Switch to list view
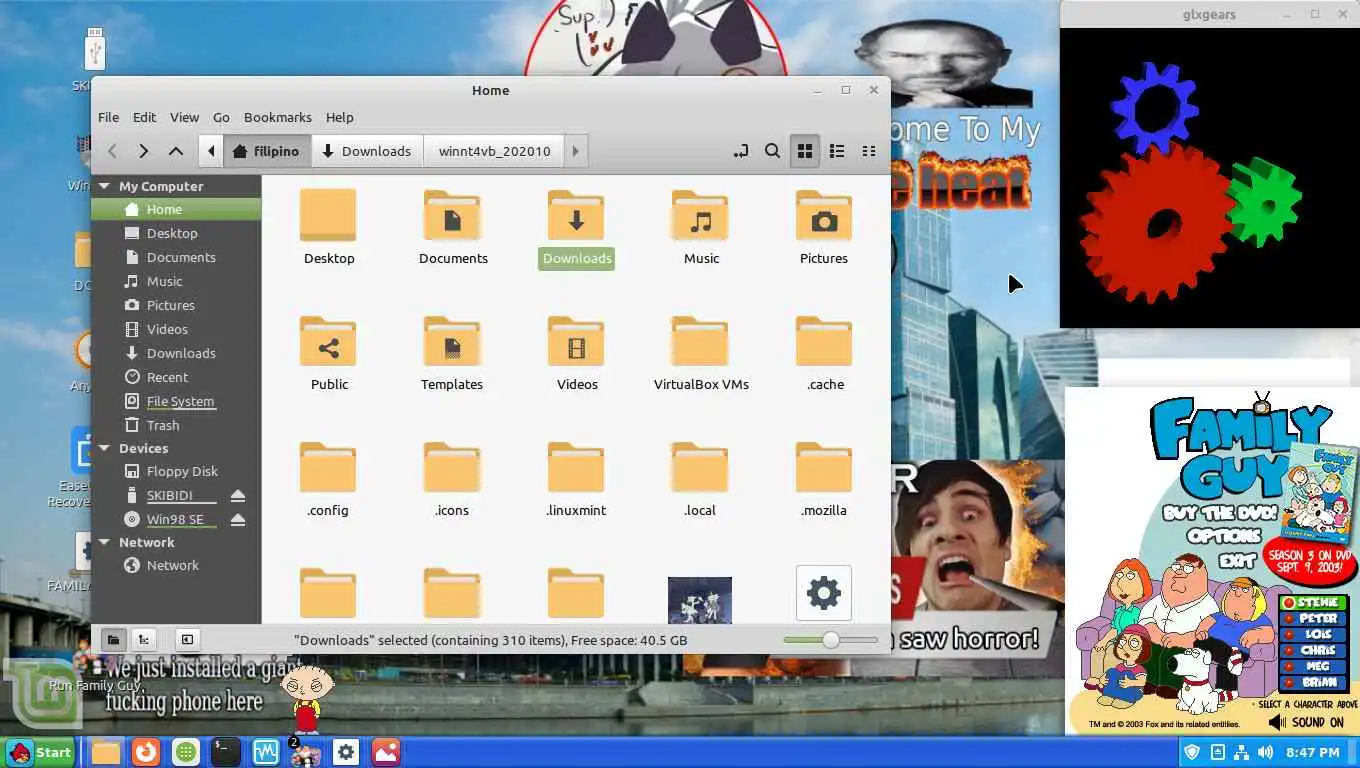 pos(837,151)
